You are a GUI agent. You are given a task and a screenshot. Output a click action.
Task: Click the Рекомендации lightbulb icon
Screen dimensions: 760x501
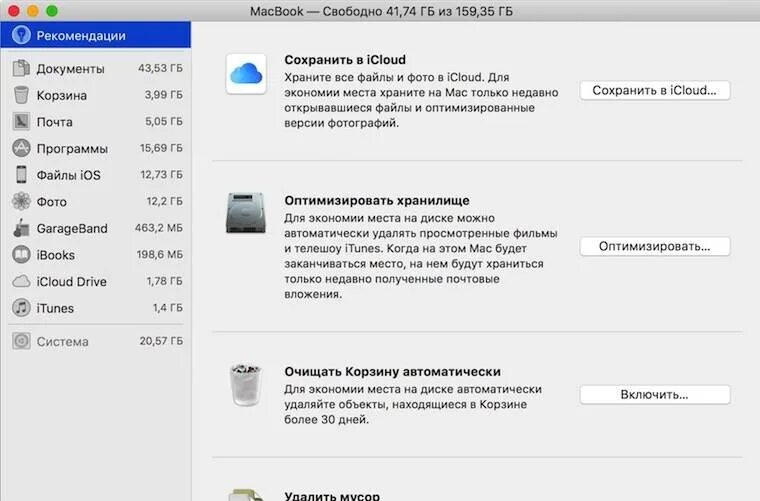(21, 35)
